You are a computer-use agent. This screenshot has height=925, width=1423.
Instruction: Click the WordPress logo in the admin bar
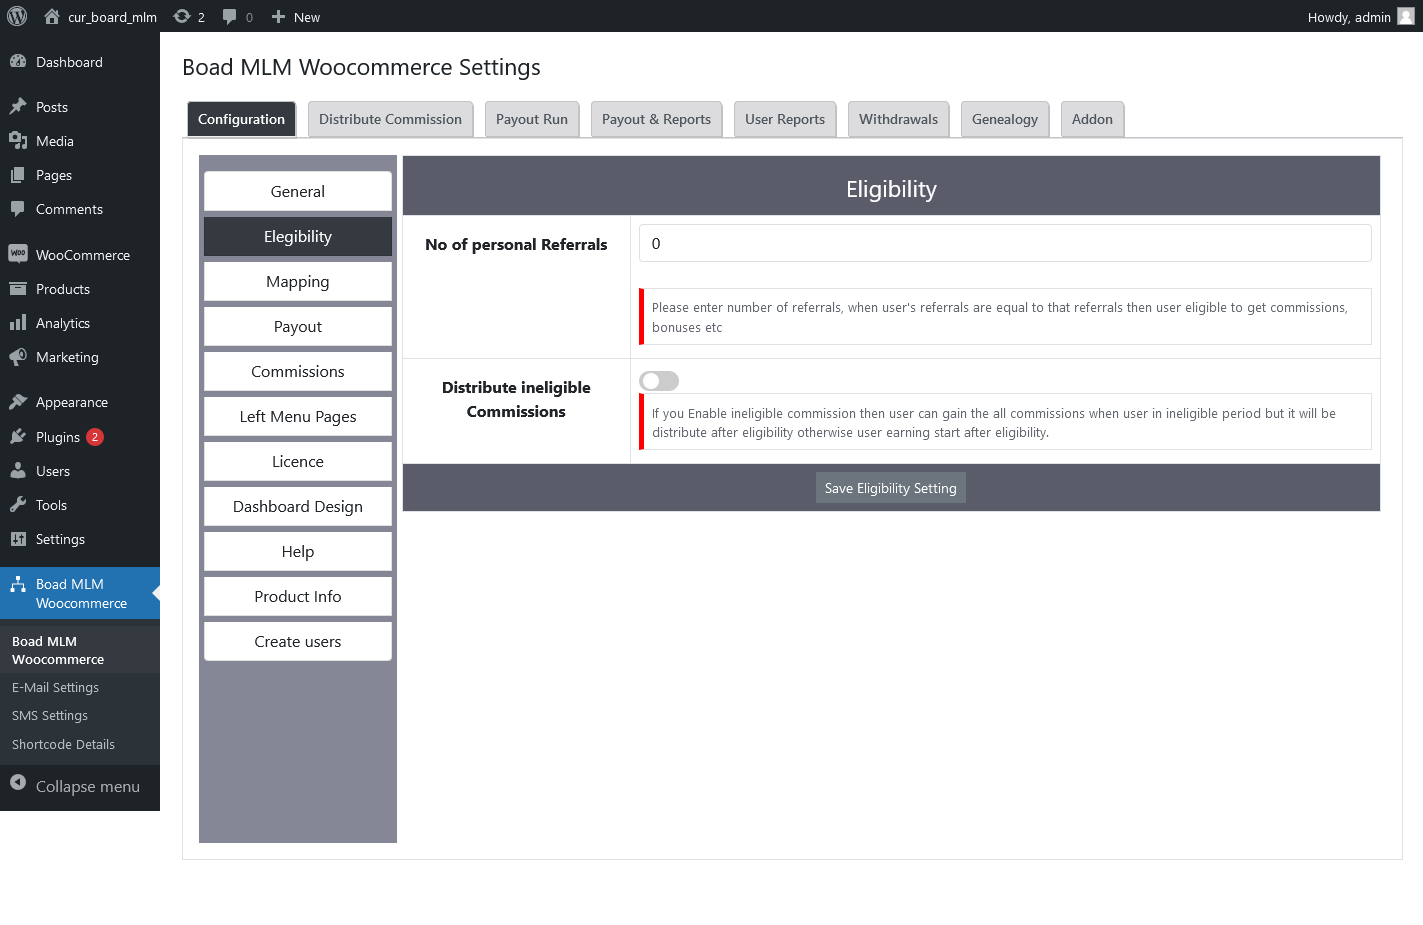(15, 16)
